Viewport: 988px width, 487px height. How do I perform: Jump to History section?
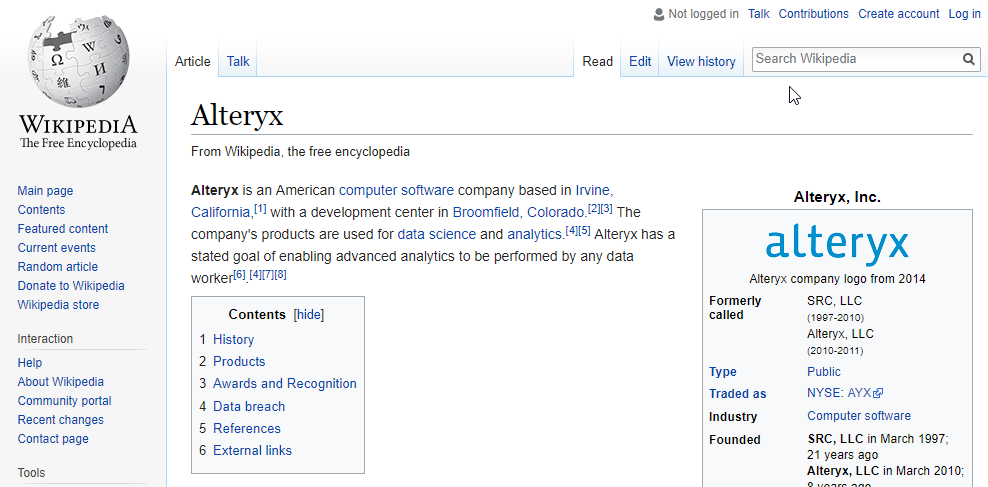click(233, 340)
